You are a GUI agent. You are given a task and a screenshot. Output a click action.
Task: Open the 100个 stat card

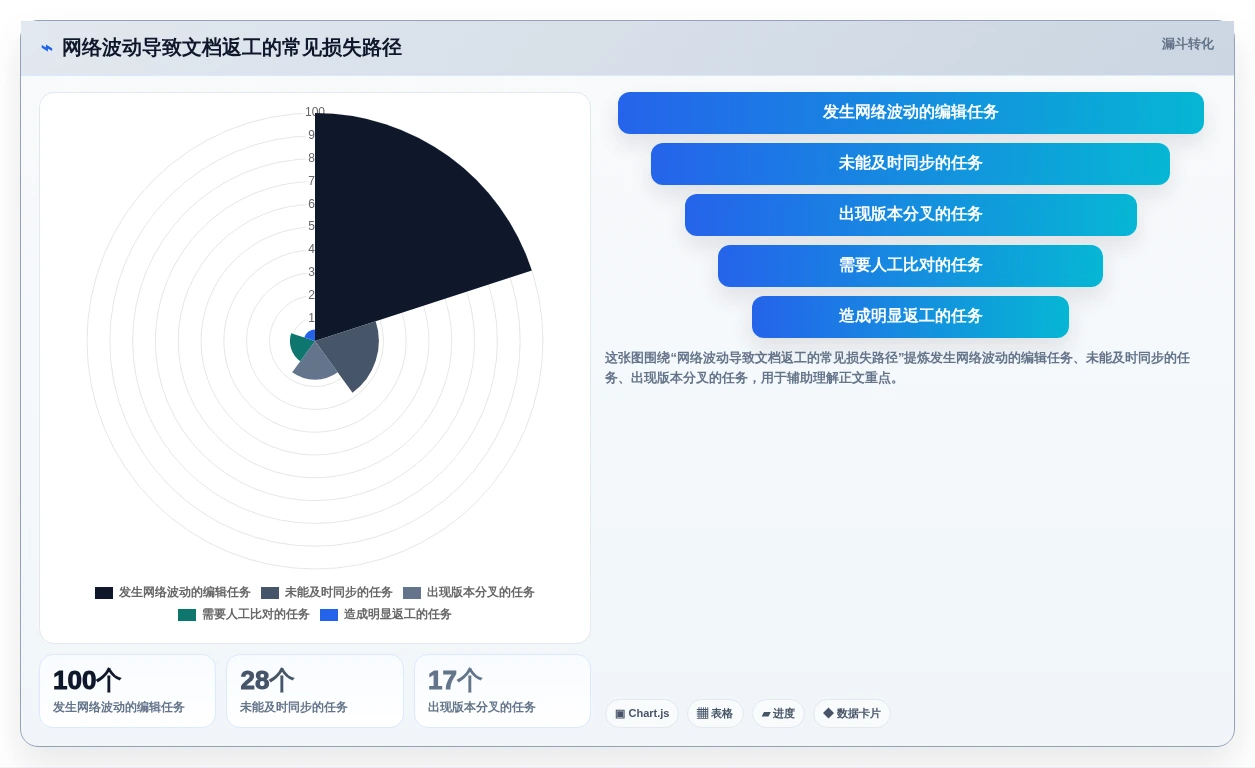127,691
